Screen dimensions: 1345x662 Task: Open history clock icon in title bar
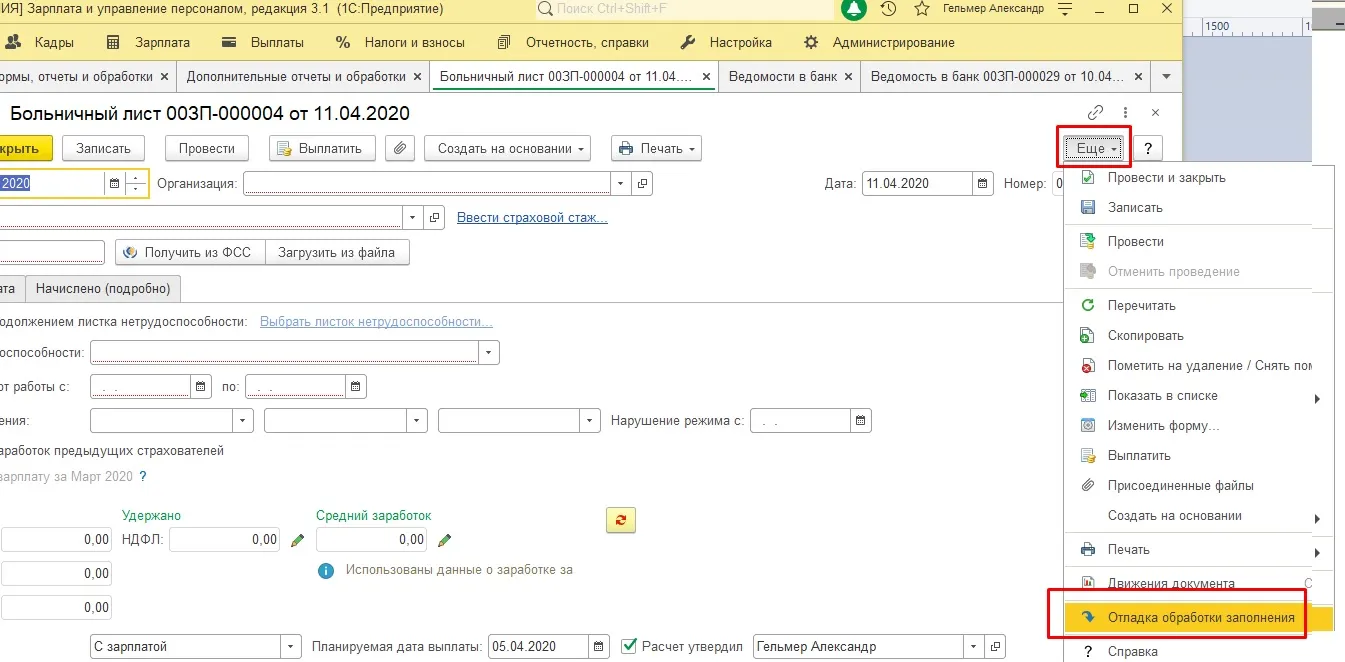pyautogui.click(x=888, y=9)
